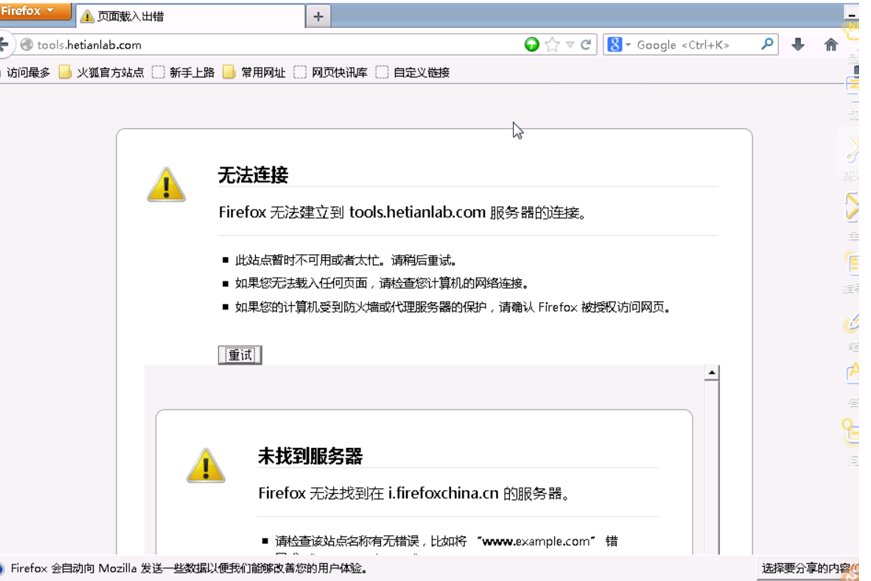Go to the home page icon

(831, 44)
